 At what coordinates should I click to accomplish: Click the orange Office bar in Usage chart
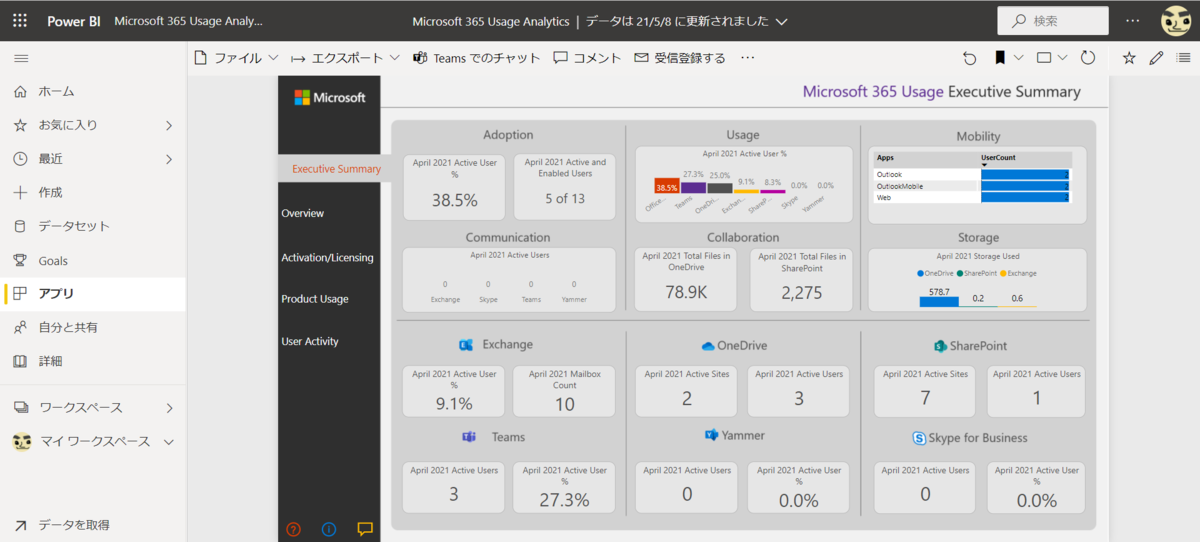(666, 185)
